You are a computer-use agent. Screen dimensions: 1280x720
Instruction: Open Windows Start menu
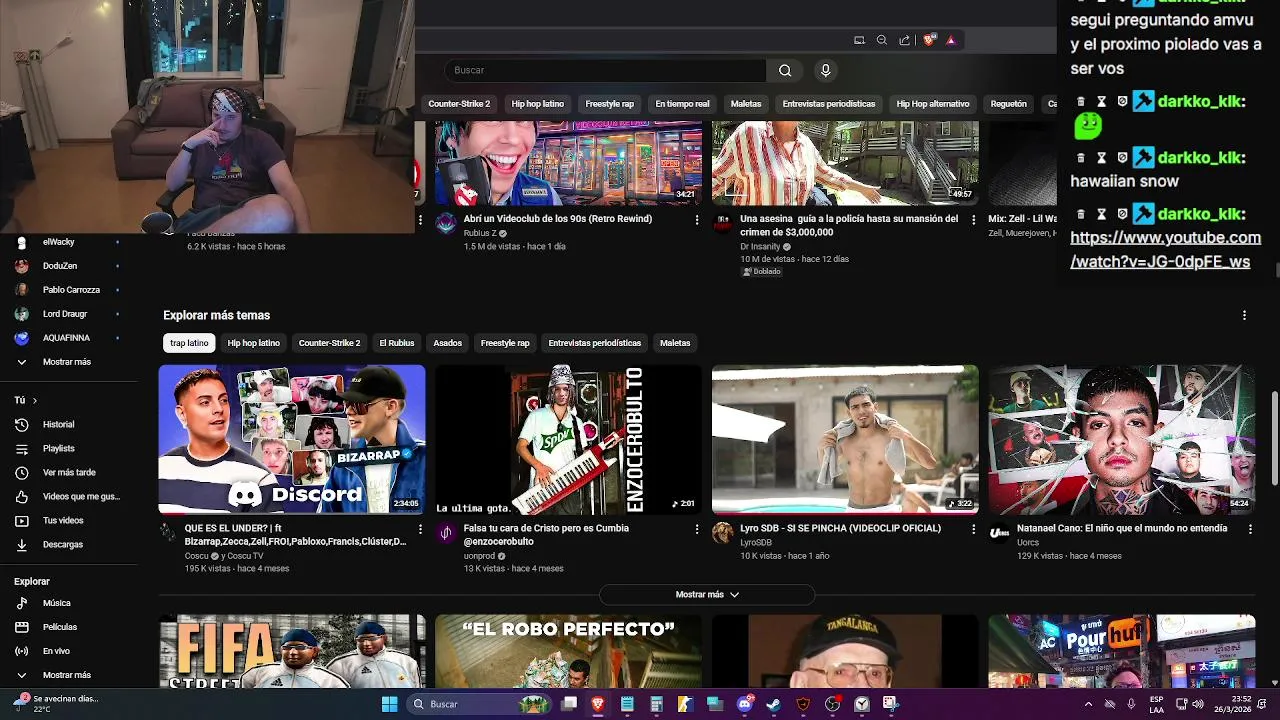(389, 704)
